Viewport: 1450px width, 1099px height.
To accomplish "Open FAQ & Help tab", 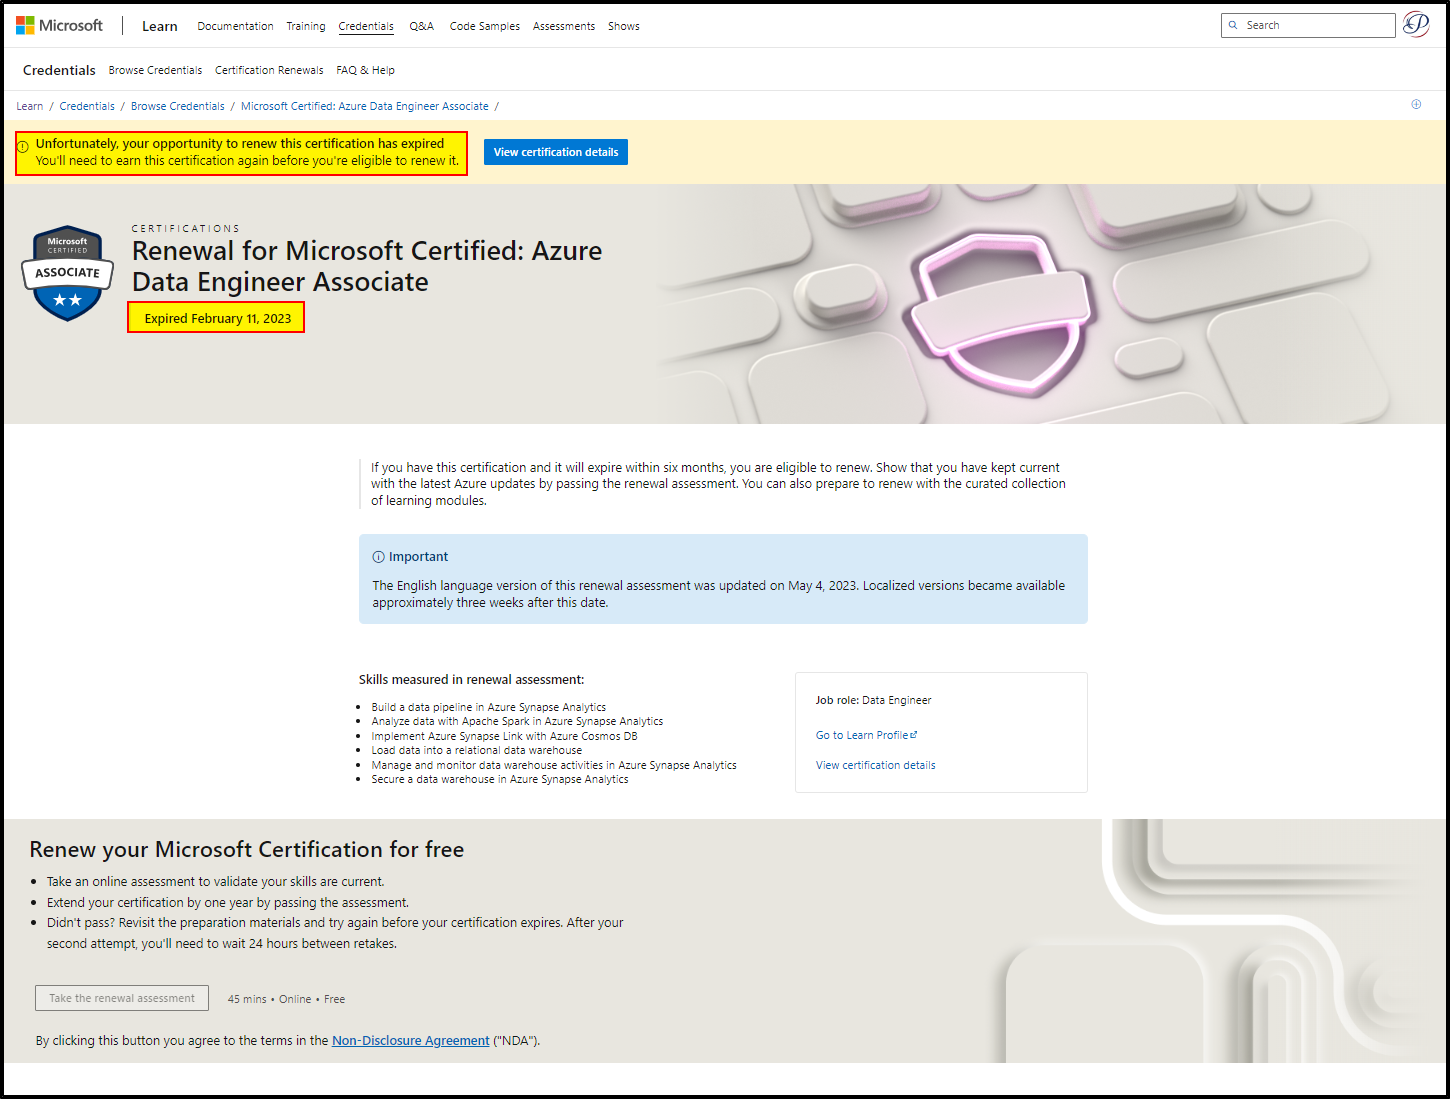I will click(365, 70).
